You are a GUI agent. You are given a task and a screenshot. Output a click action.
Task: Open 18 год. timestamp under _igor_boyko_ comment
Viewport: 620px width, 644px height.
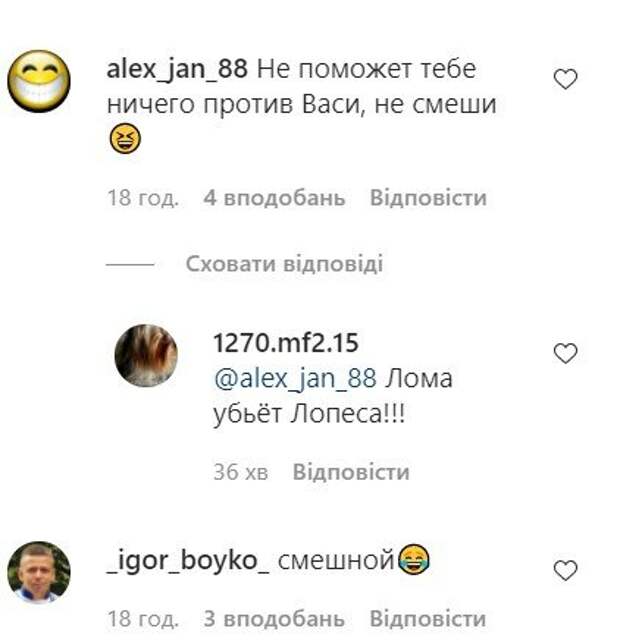tap(143, 619)
